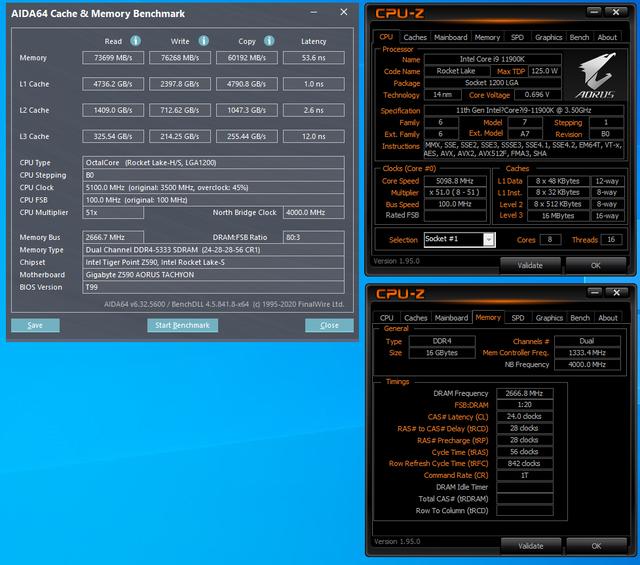The width and height of the screenshot is (640, 565).
Task: Go to Graphics tab in lower CPU-Z
Action: (548, 317)
